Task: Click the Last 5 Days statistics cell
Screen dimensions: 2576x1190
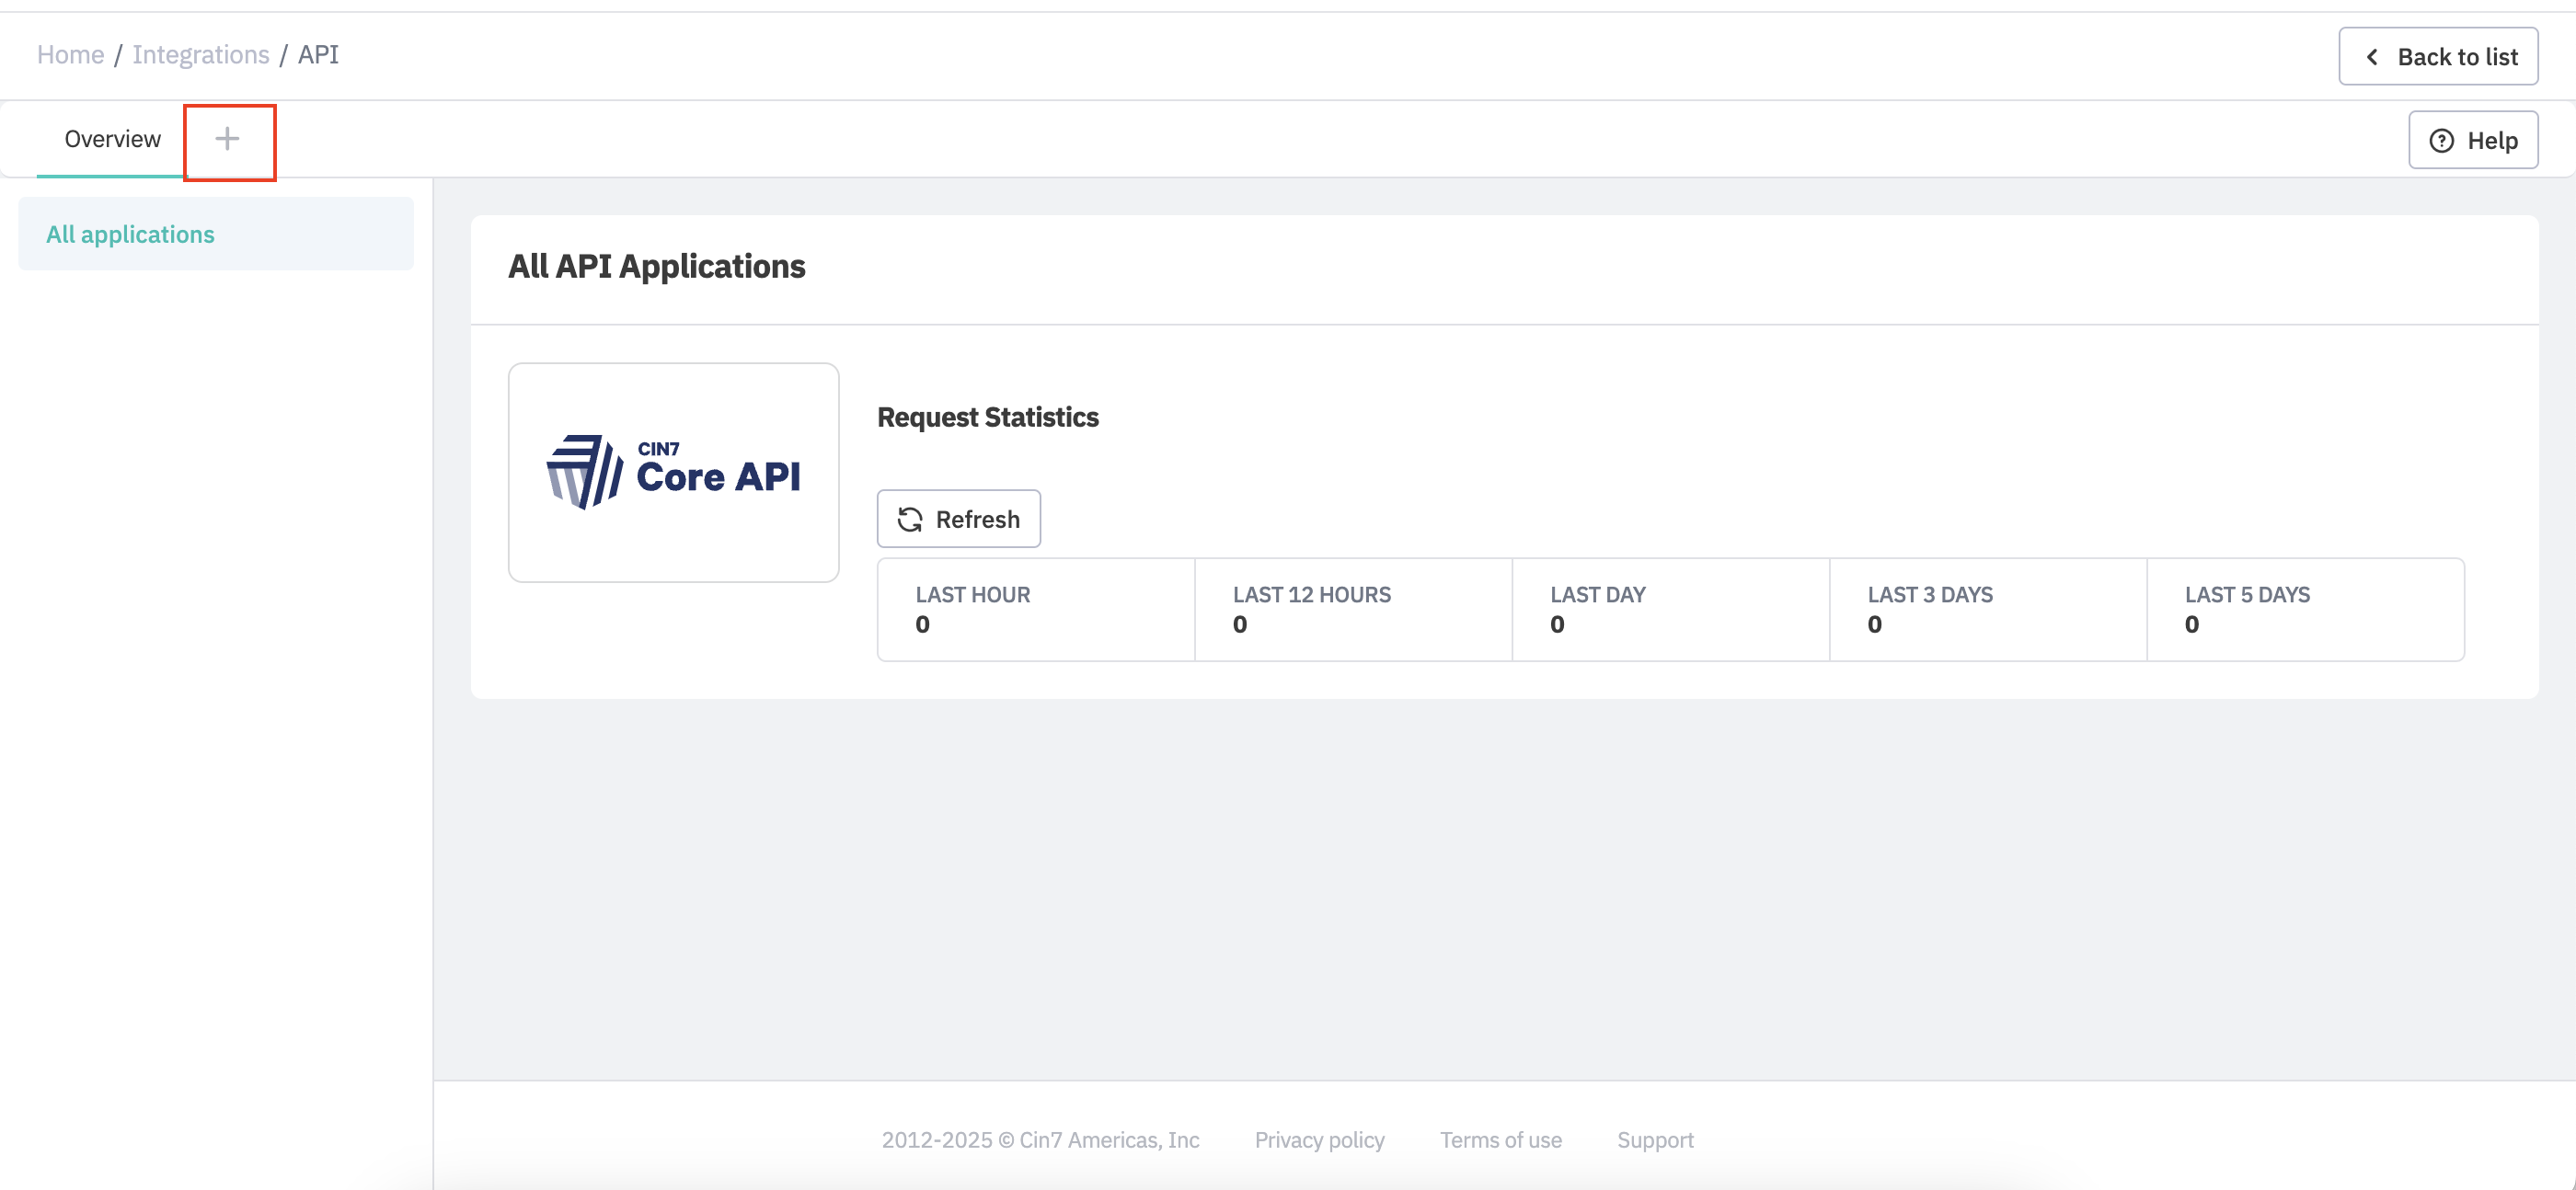Action: 2305,609
